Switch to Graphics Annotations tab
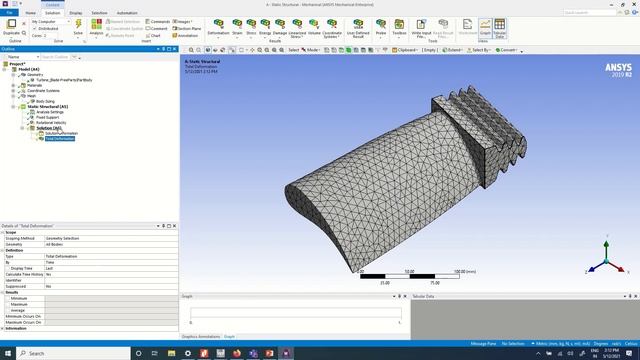The width and height of the screenshot is (640, 360). 201,337
